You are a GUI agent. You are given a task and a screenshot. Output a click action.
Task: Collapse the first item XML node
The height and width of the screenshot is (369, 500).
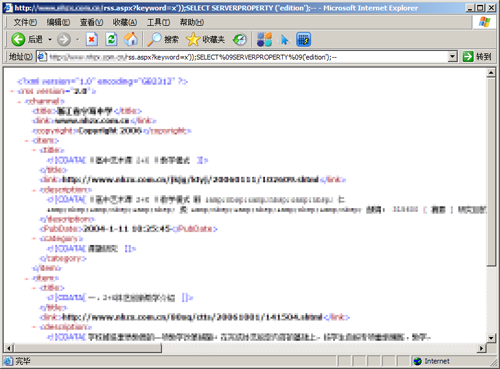[x=27, y=141]
